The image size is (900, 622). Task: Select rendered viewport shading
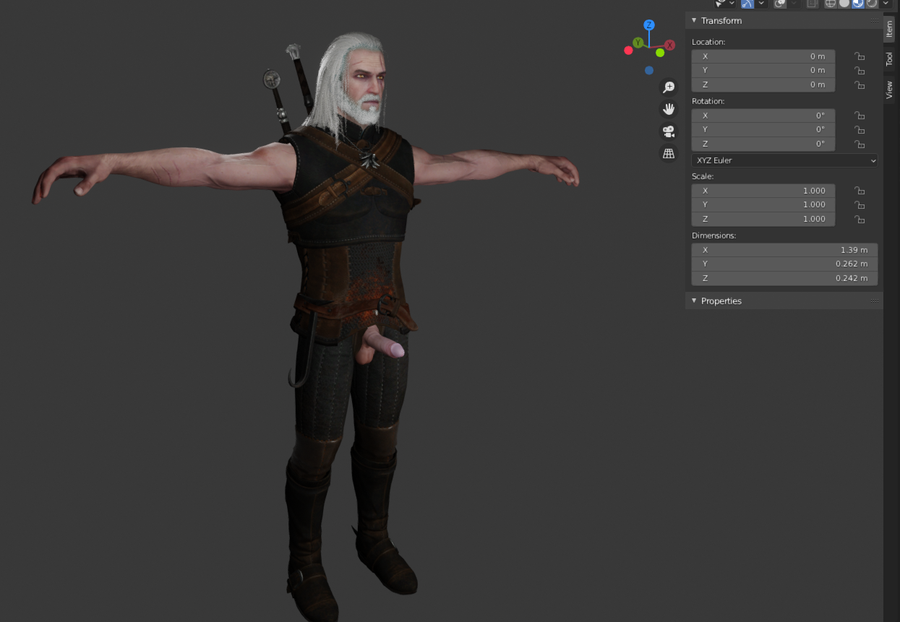(872, 3)
